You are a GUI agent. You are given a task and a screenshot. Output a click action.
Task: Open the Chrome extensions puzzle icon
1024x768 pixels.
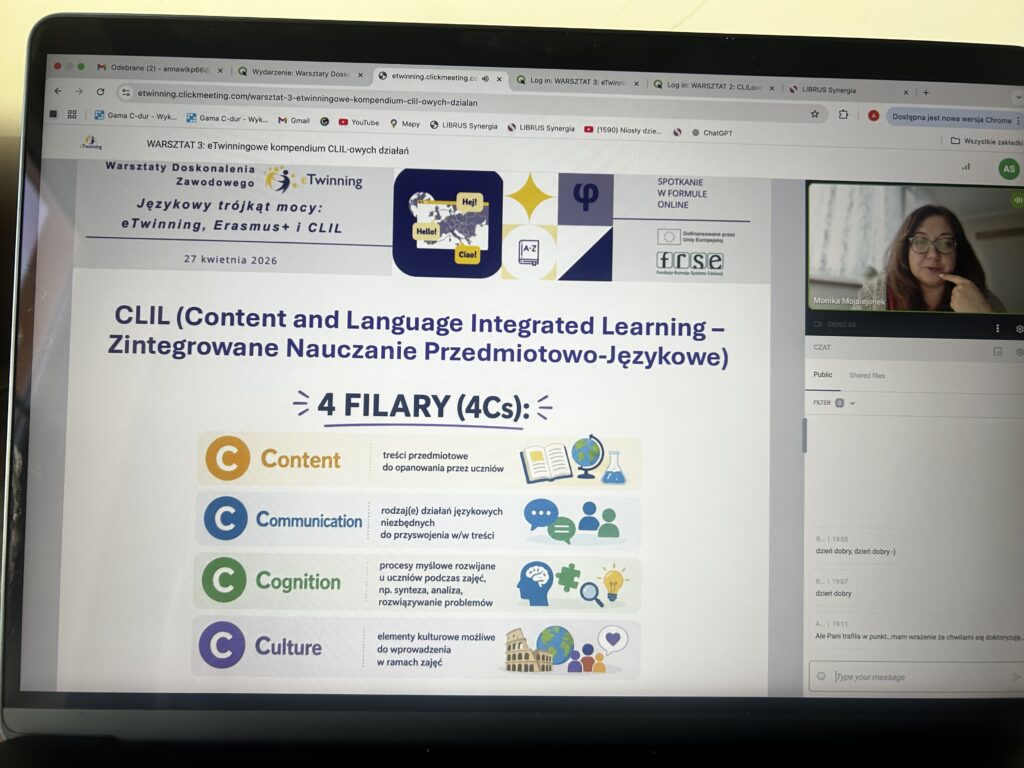coord(843,114)
